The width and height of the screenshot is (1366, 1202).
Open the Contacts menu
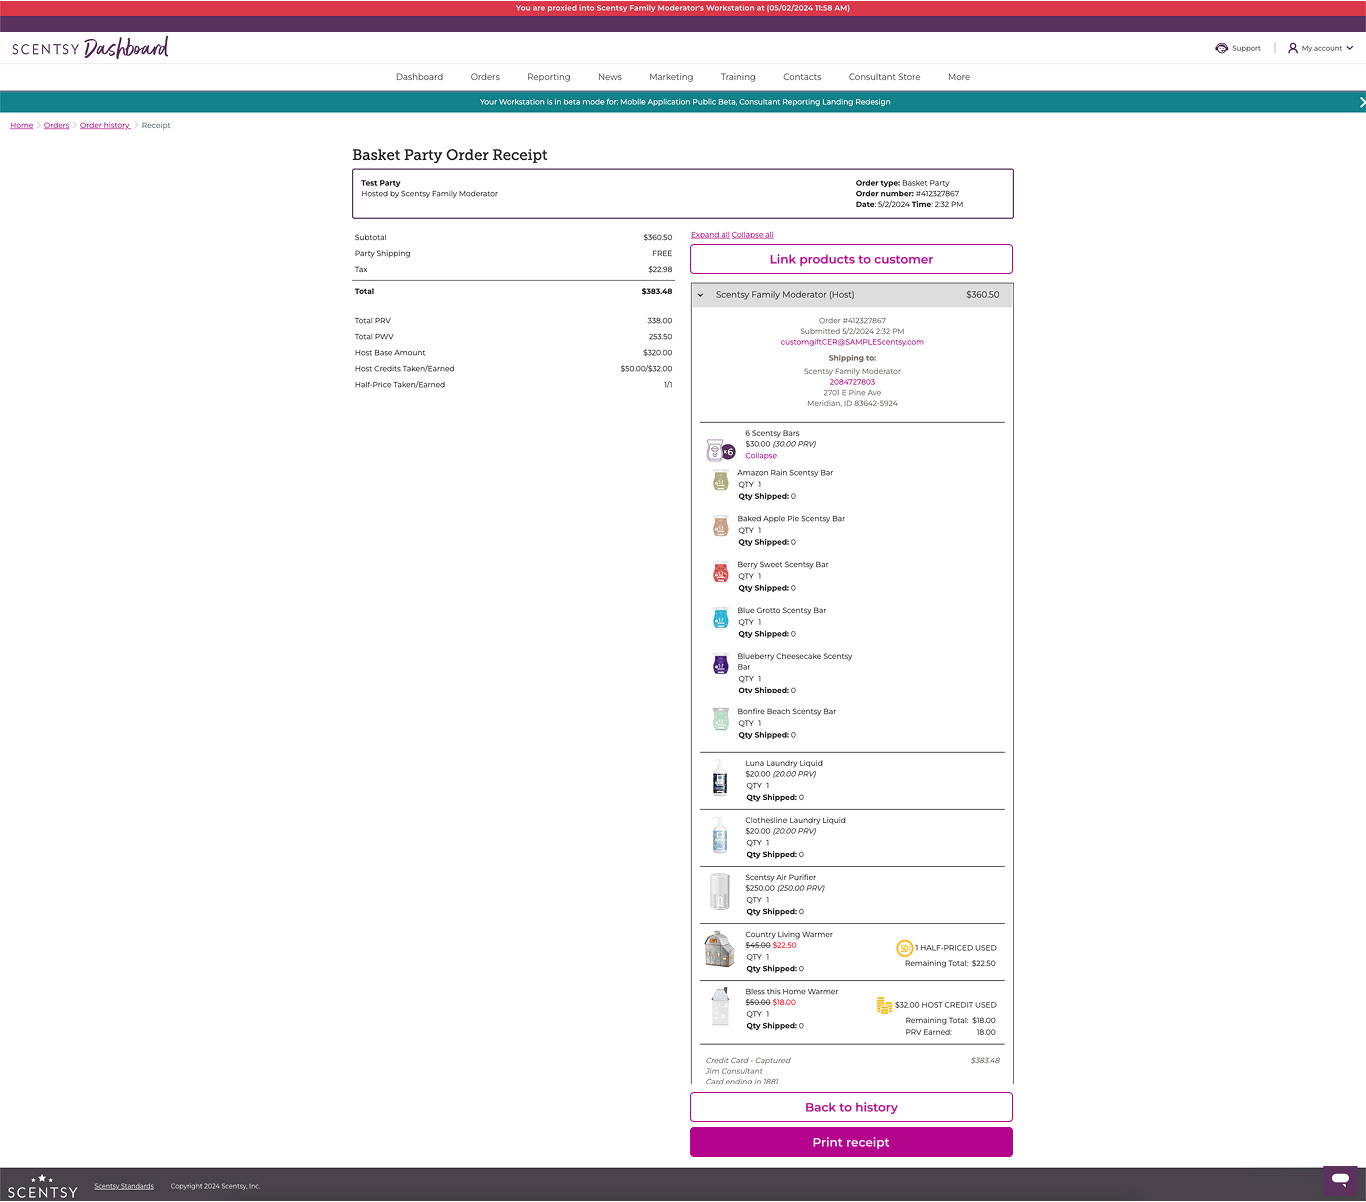(x=802, y=77)
